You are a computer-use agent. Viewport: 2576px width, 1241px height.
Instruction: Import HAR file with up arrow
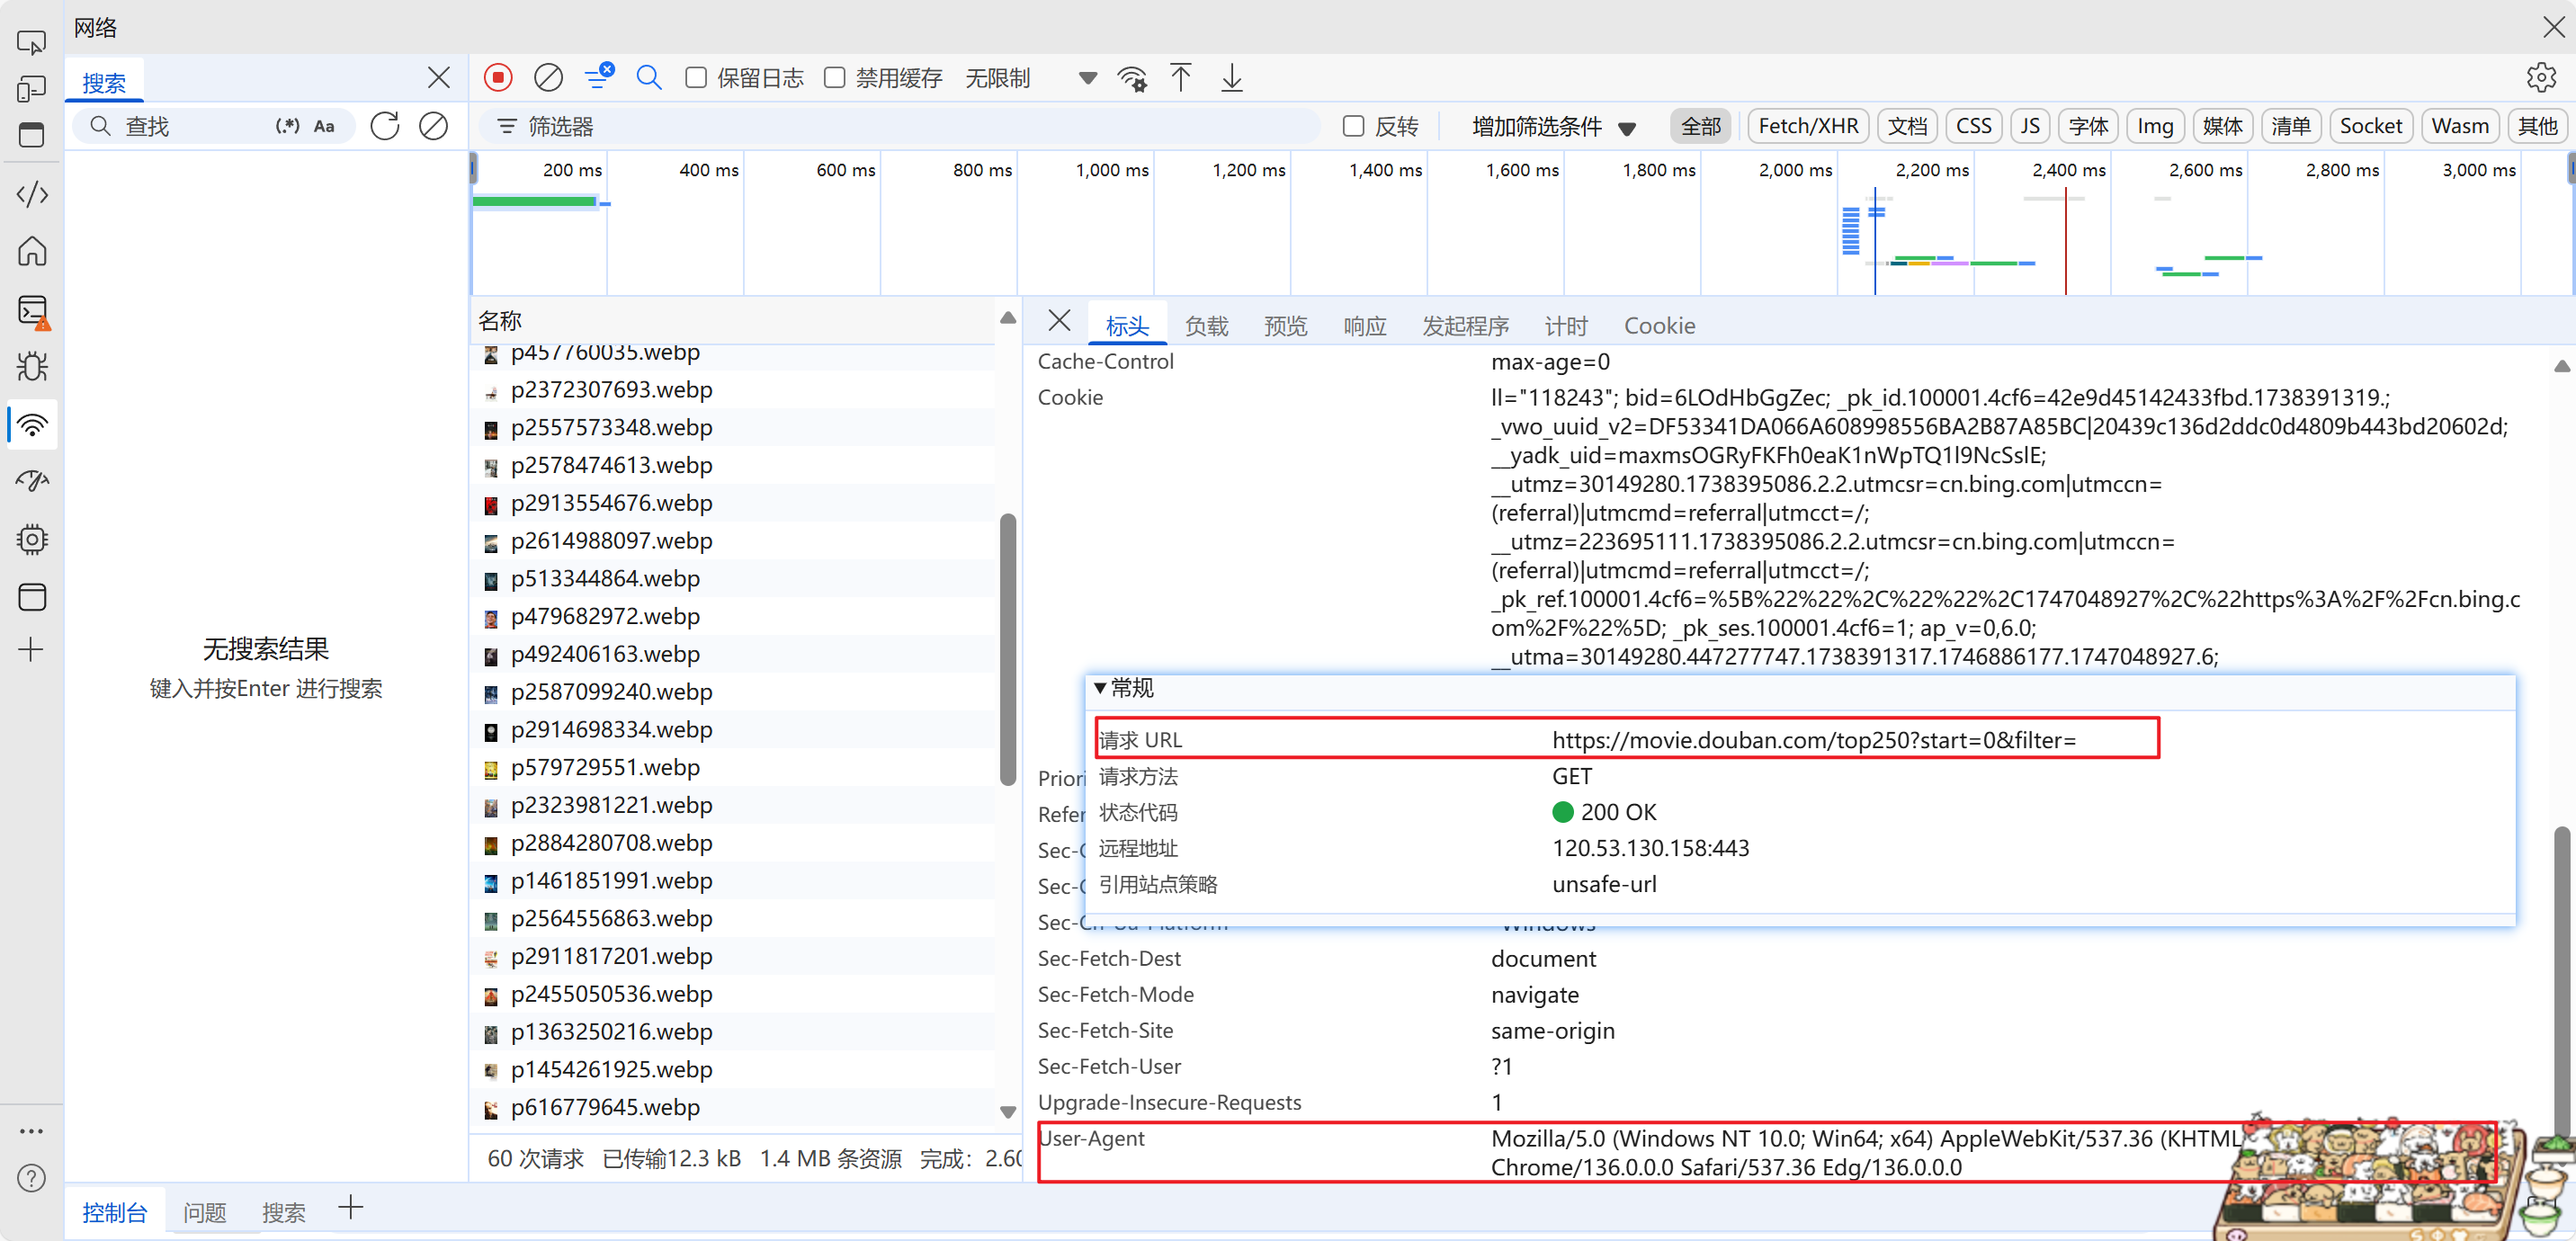point(1181,78)
